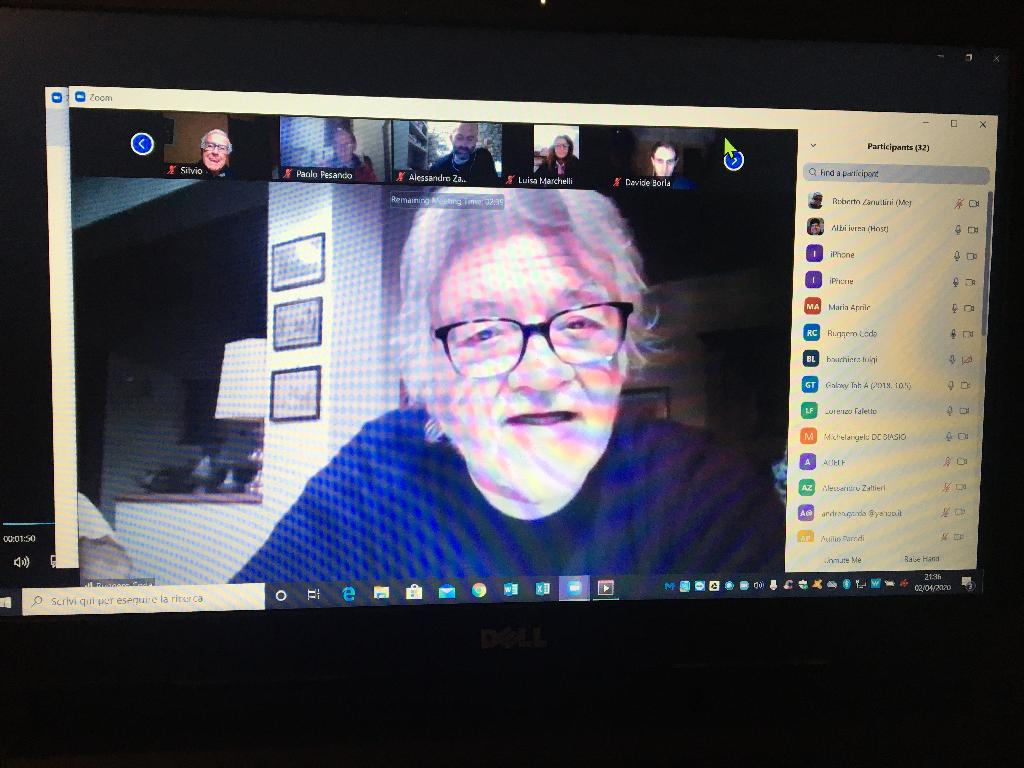
Task: Open Word from the taskbar
Action: click(x=511, y=590)
